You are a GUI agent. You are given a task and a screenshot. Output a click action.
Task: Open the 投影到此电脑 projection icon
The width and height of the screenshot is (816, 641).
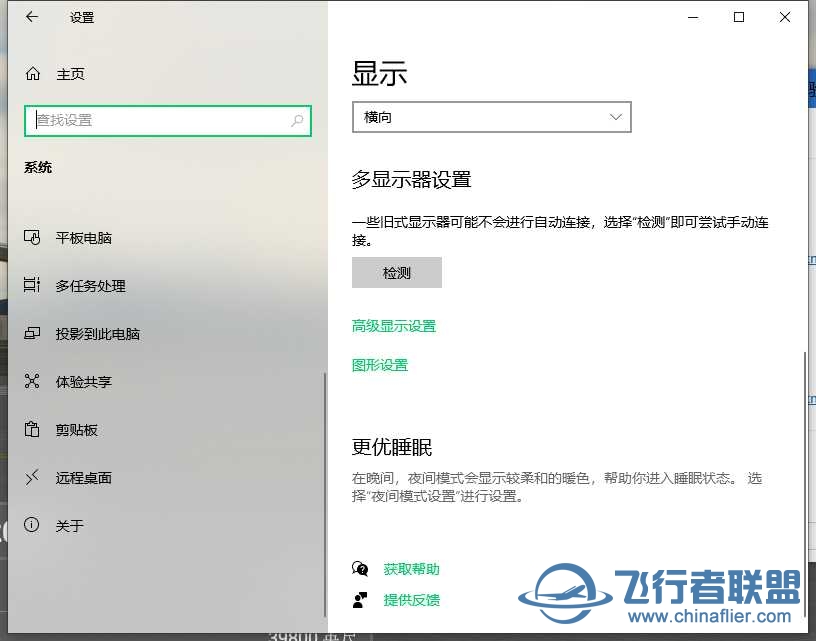31,334
